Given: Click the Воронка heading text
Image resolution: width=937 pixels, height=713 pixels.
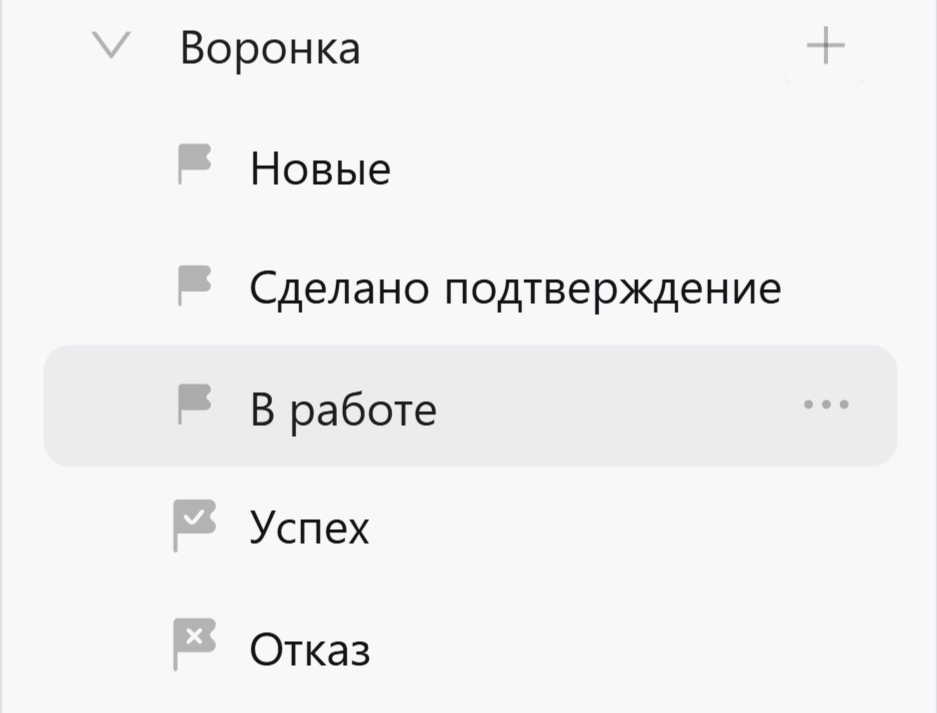Looking at the screenshot, I should [x=270, y=49].
